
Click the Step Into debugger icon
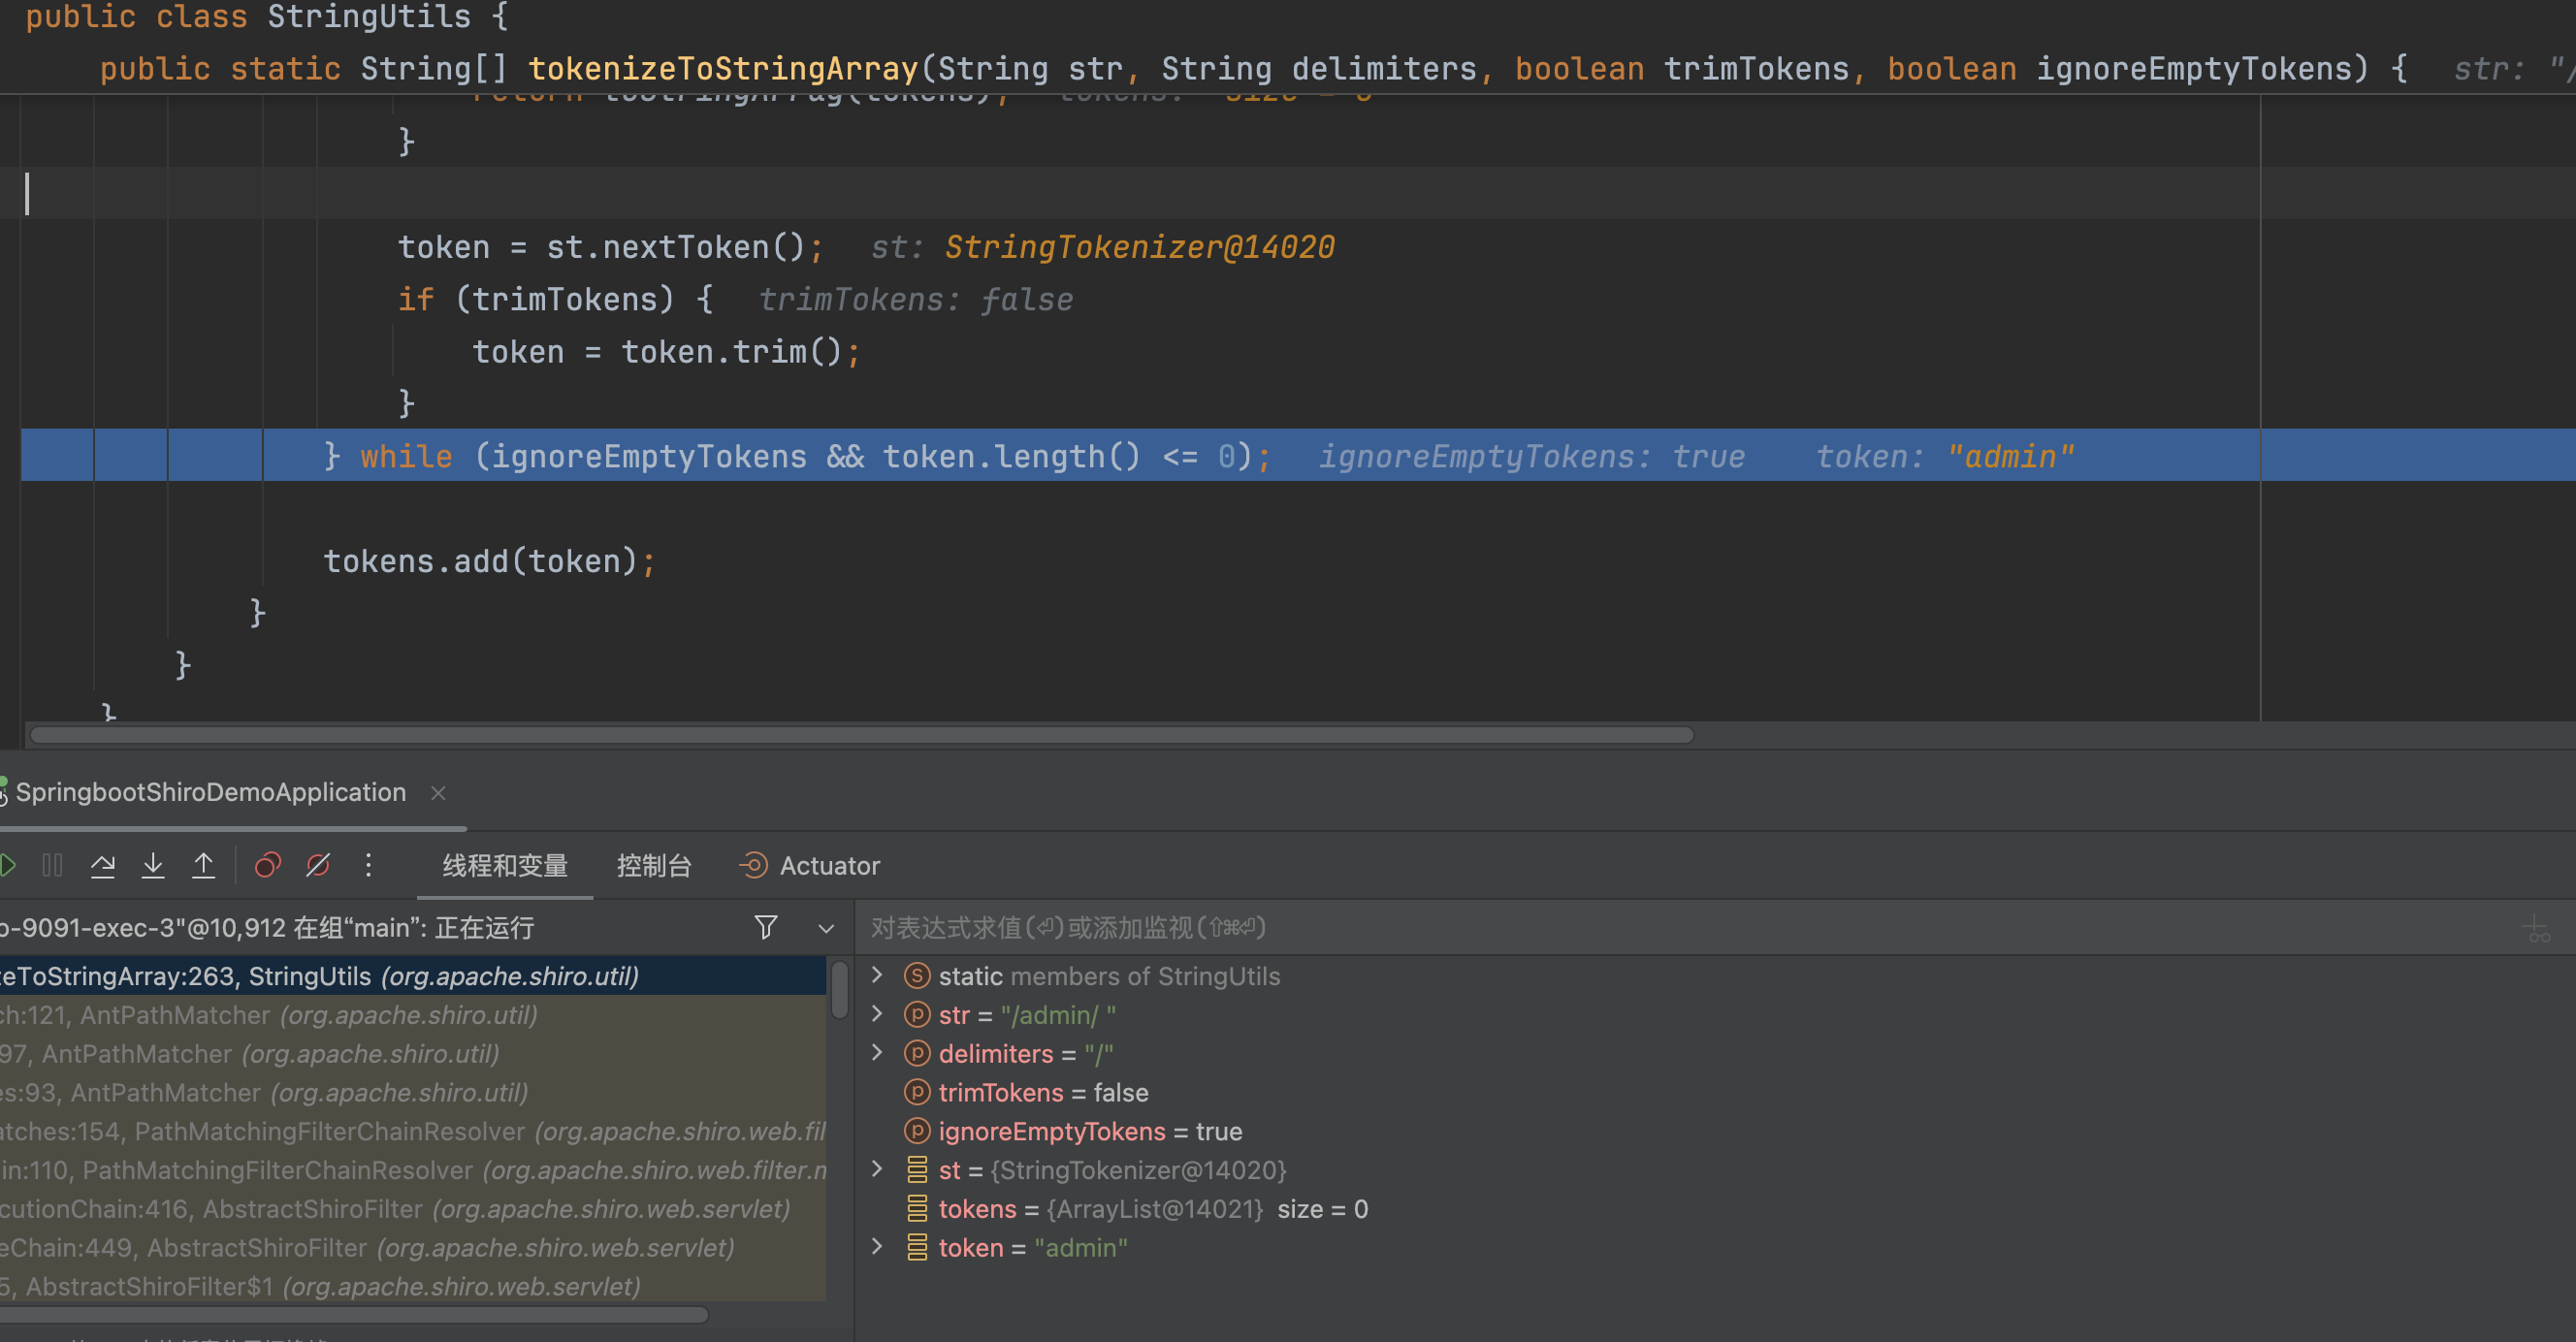153,865
